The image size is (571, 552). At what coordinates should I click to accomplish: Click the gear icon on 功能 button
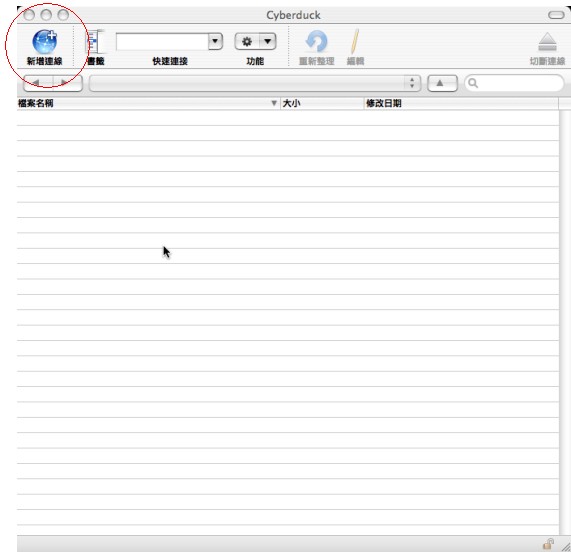point(247,42)
